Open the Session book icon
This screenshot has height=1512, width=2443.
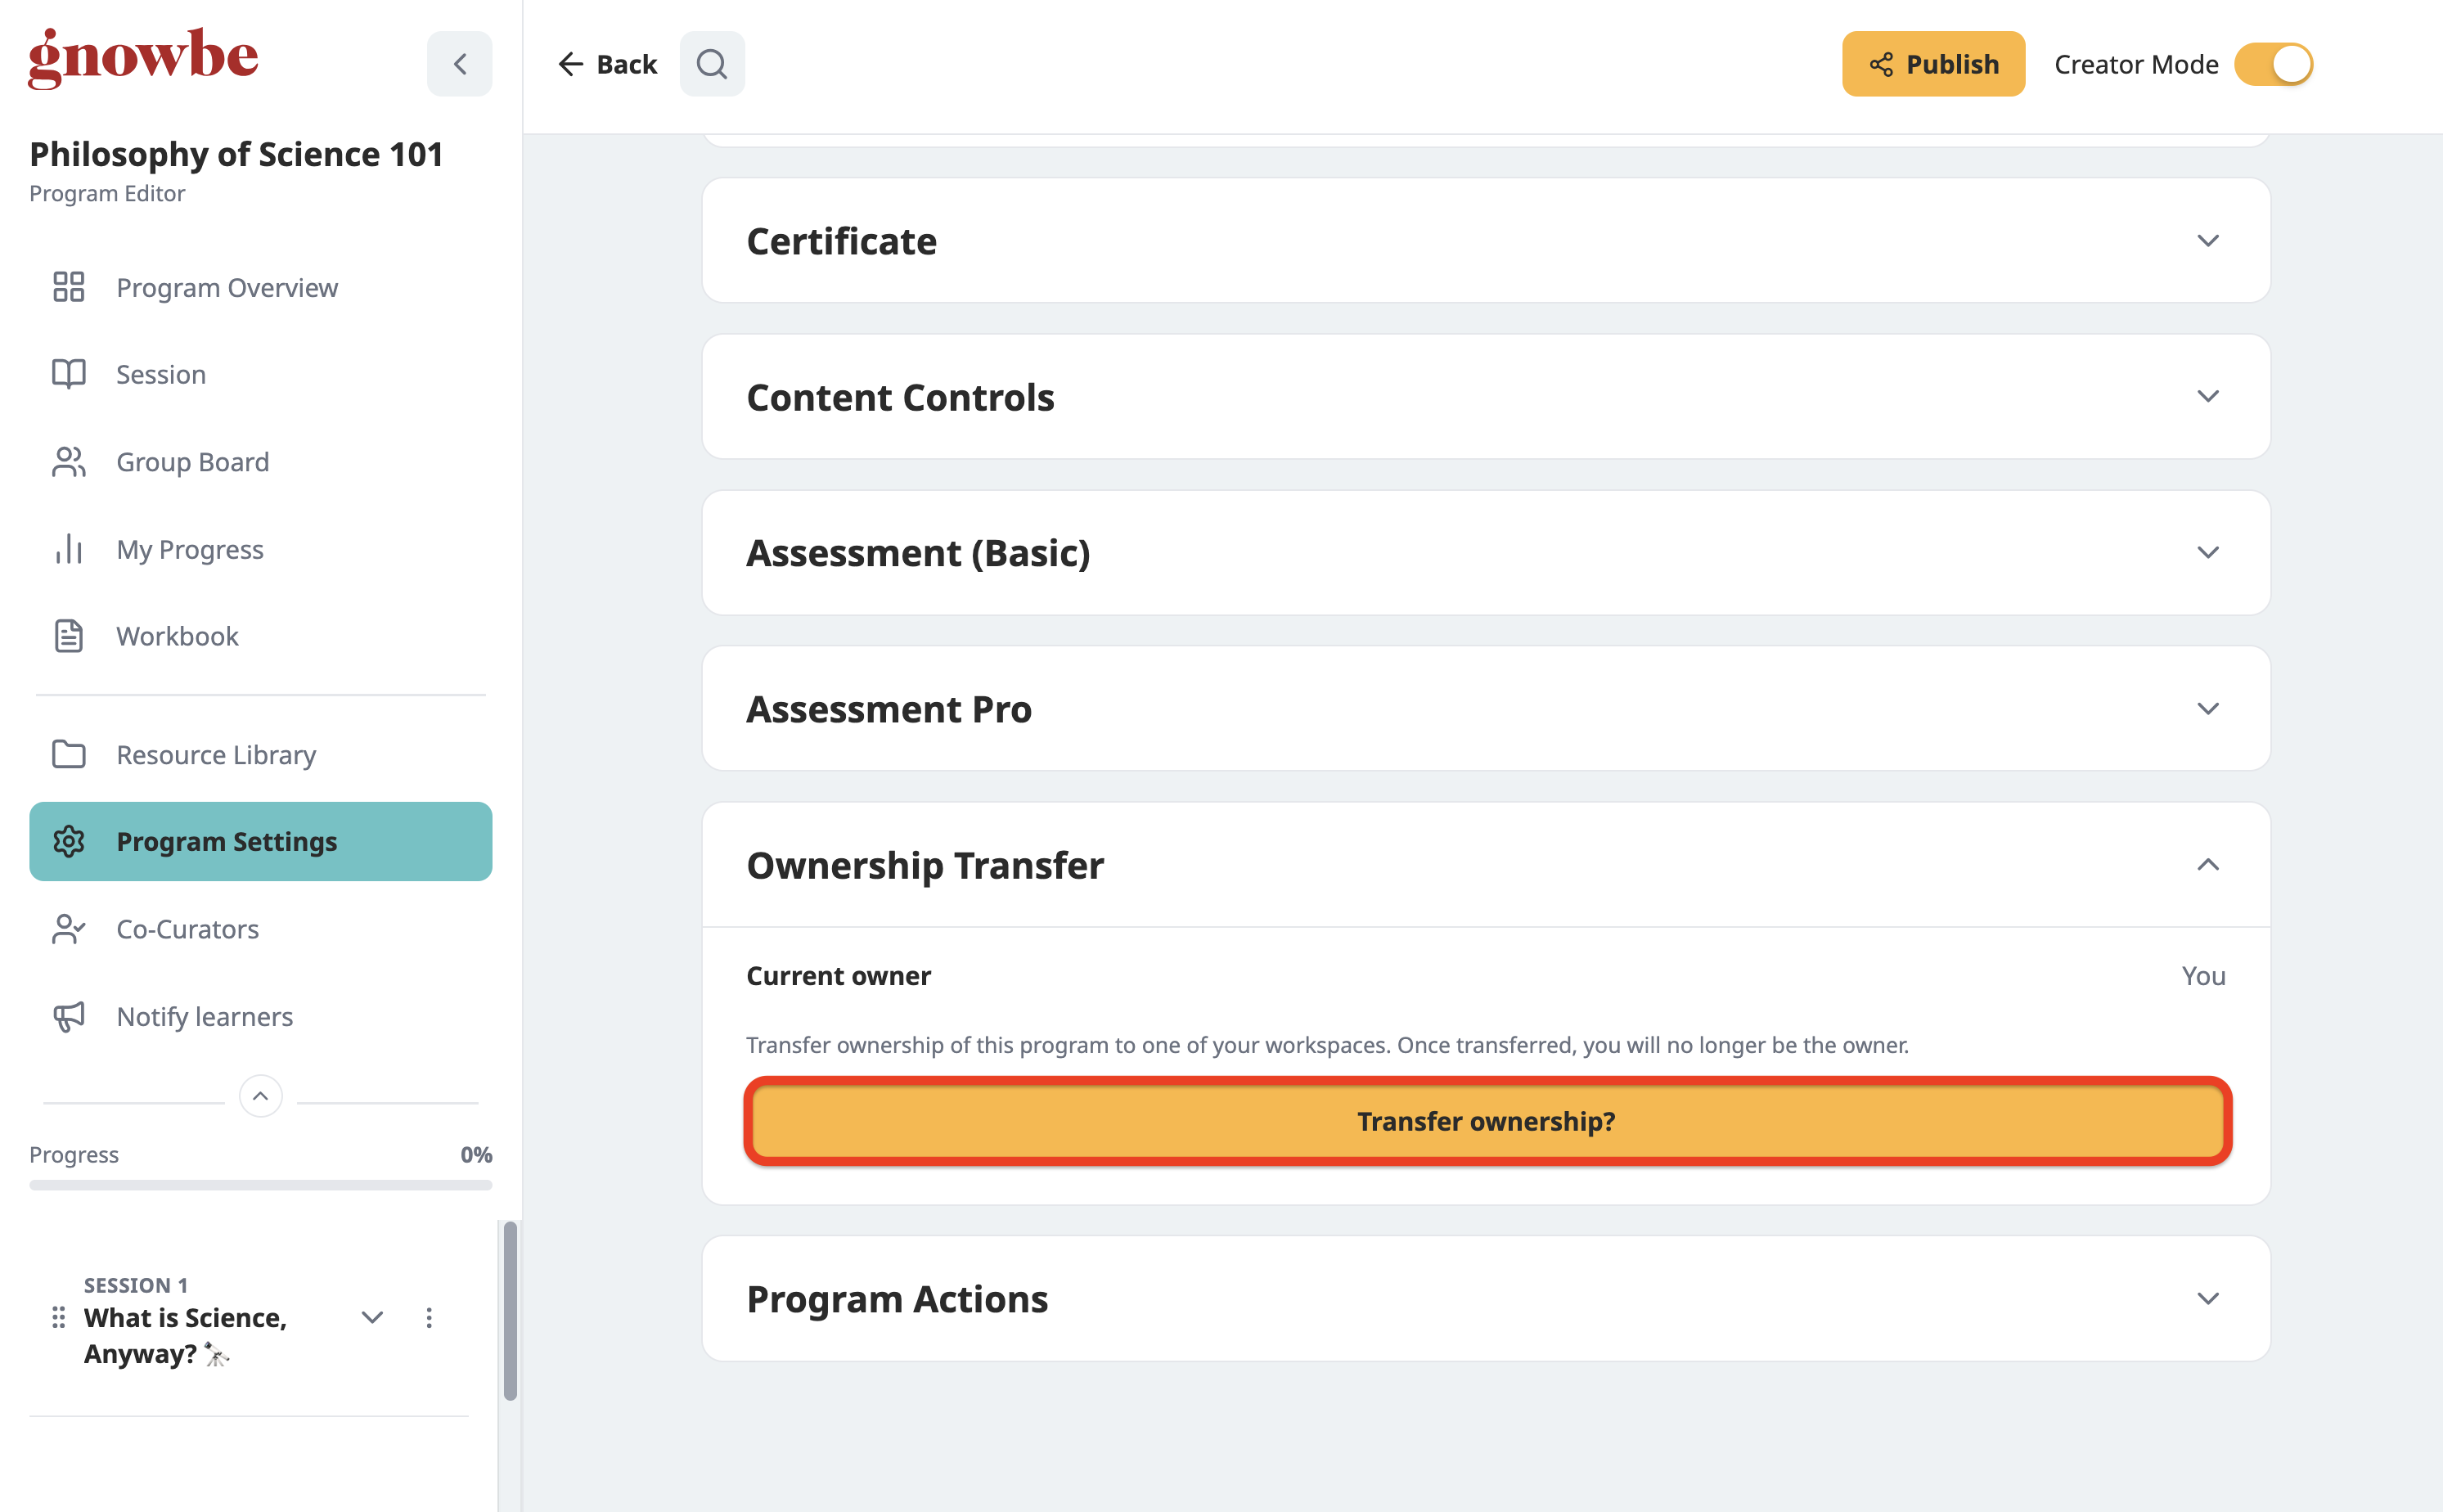[69, 374]
